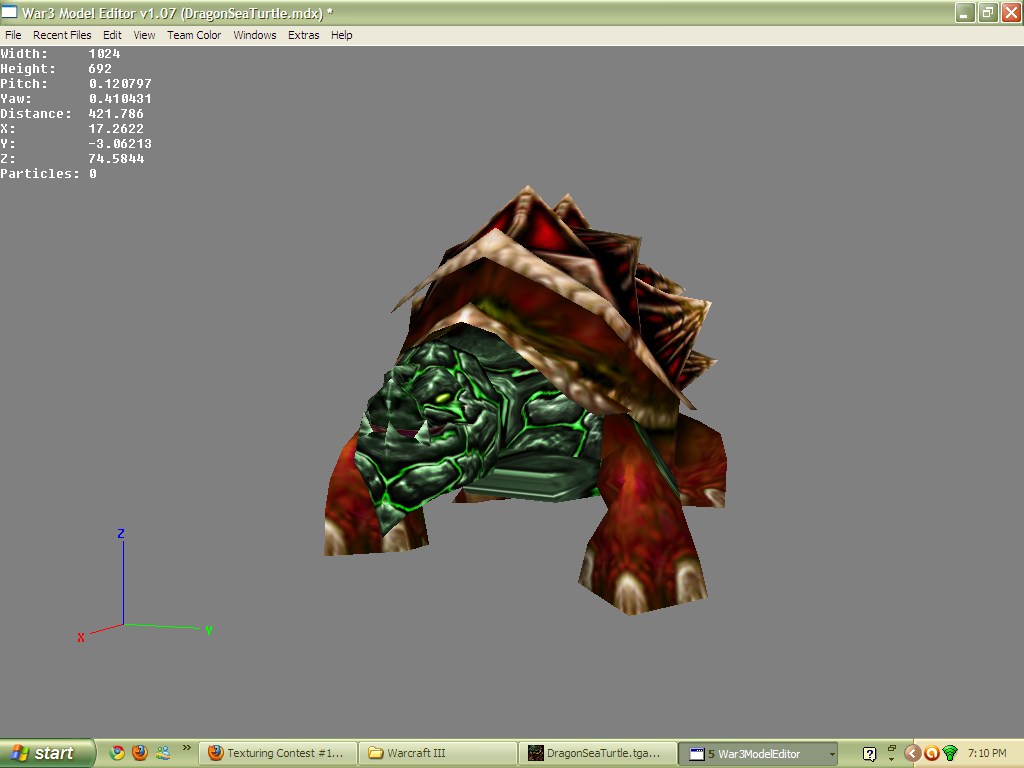
Task: Open the File menu
Action: pyautogui.click(x=13, y=35)
